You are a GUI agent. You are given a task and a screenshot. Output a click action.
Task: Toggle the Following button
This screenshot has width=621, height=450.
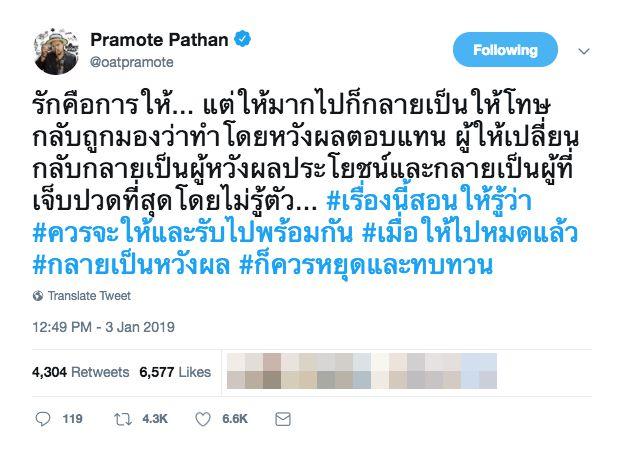[x=505, y=50]
